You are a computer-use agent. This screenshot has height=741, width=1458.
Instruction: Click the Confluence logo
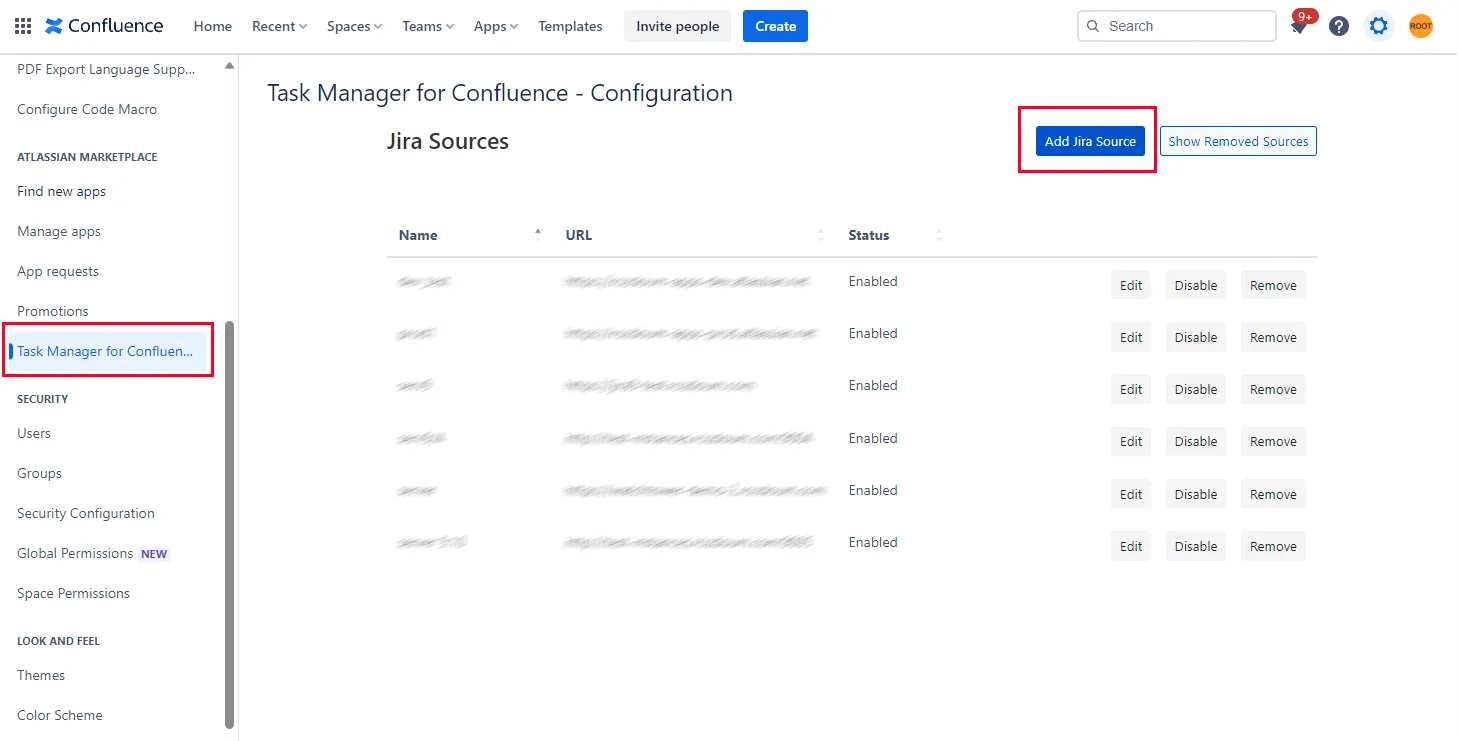104,26
